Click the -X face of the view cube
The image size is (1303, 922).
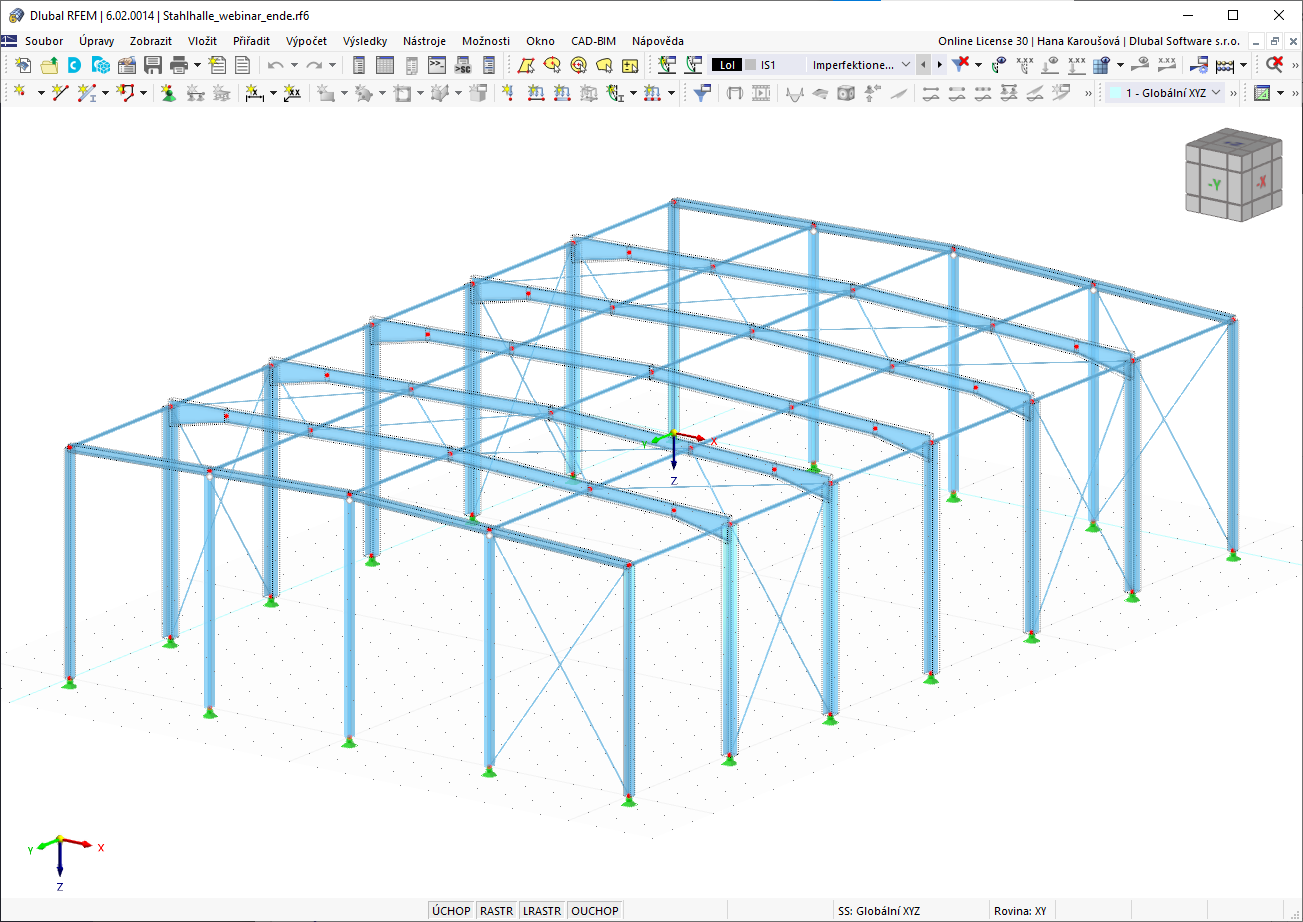point(1262,181)
